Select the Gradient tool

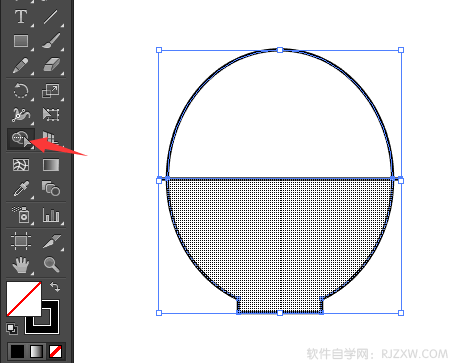pyautogui.click(x=51, y=165)
